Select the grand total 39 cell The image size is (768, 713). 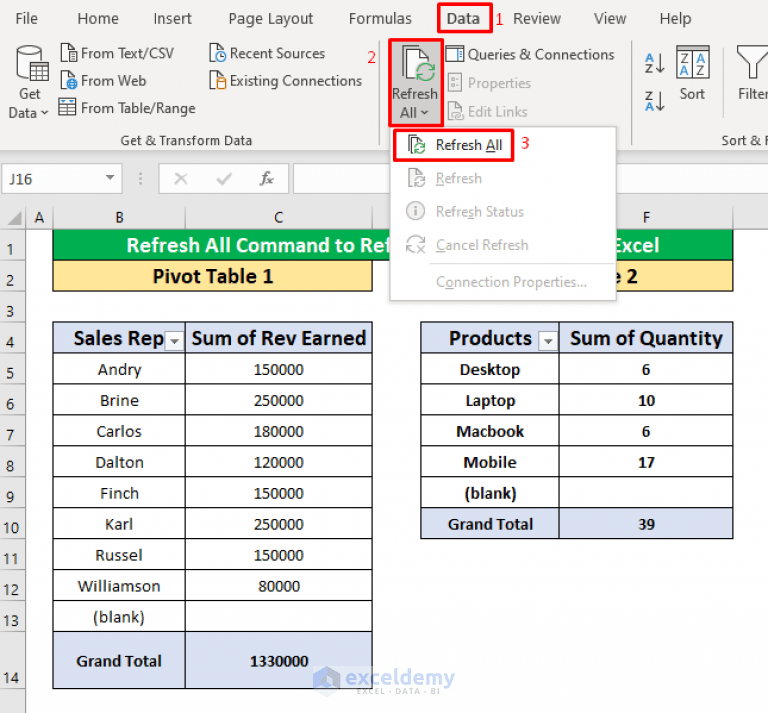coord(646,524)
